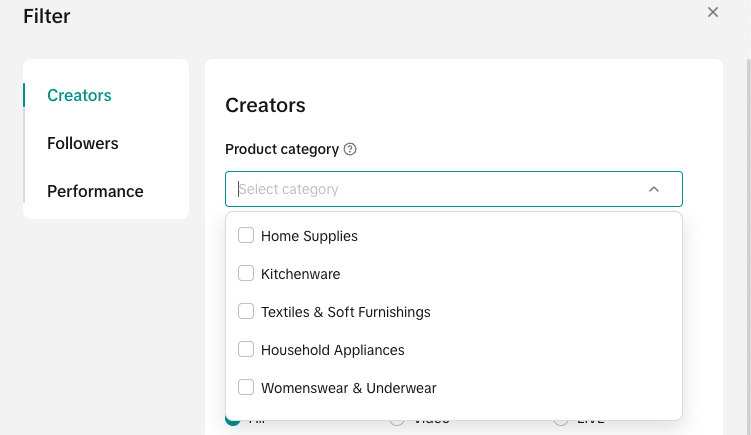751x435 pixels.
Task: Tick the Household Appliances checkbox box
Action: tap(246, 350)
